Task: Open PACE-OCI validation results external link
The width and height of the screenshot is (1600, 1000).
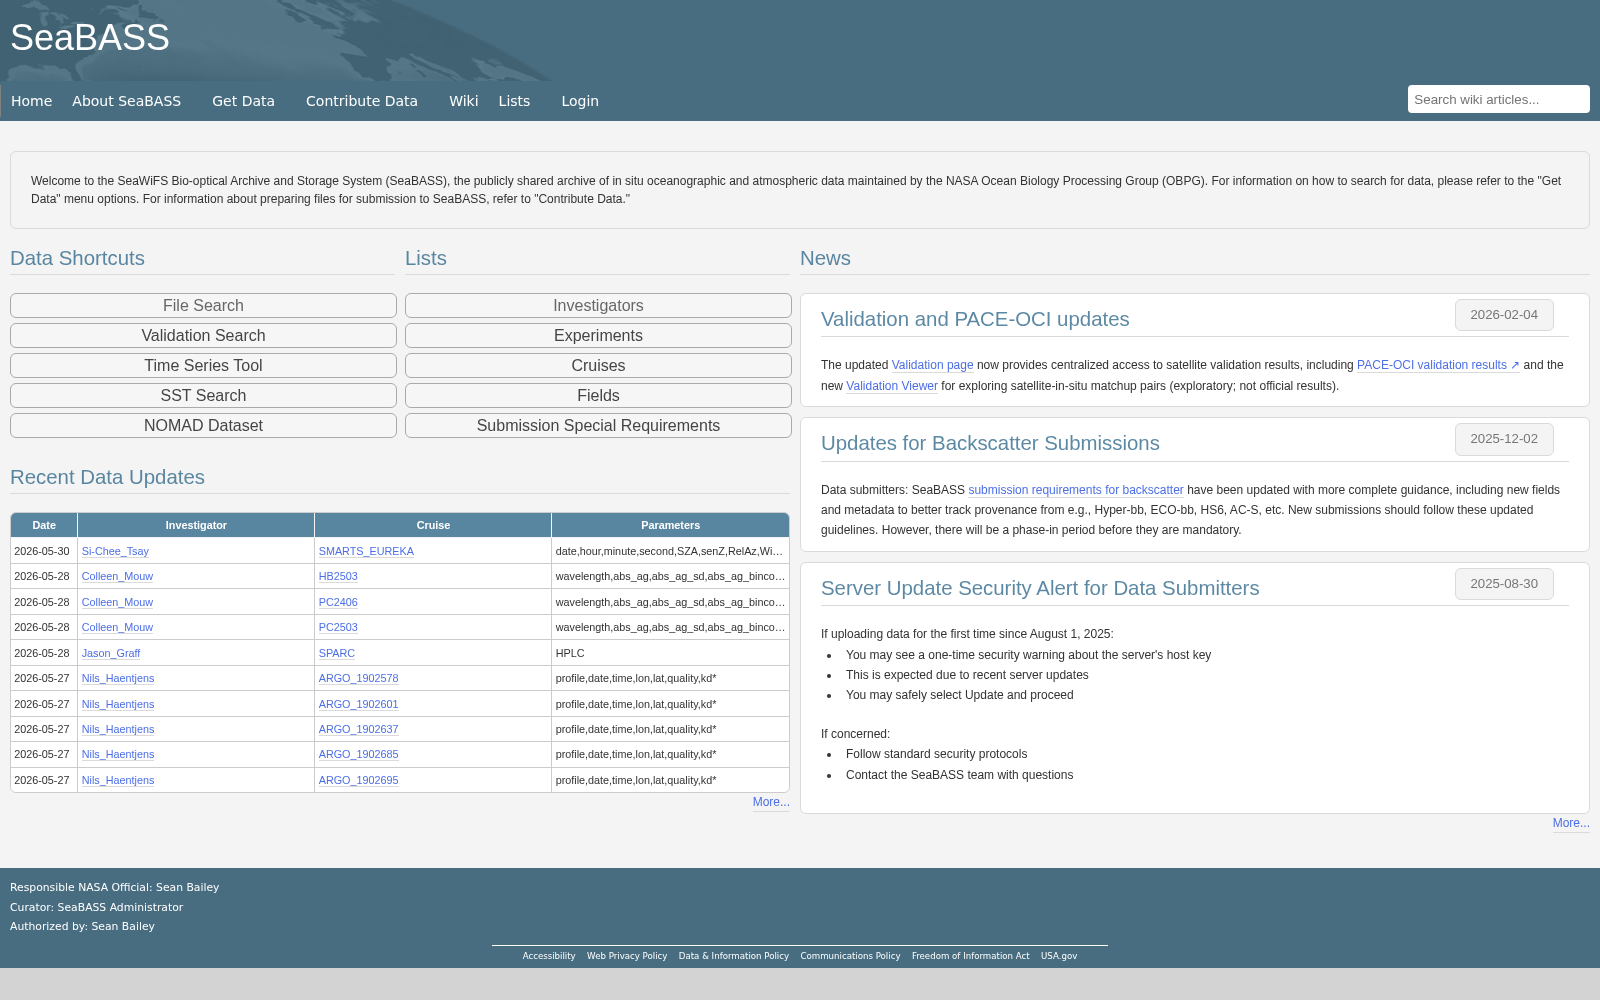Action: pyautogui.click(x=1438, y=366)
